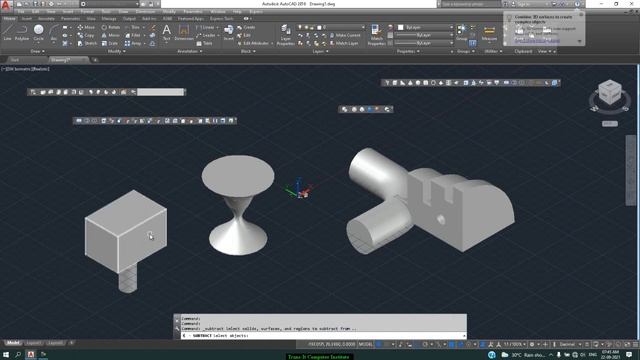Activate the Copy command
The width and height of the screenshot is (640, 360).
[86, 36]
